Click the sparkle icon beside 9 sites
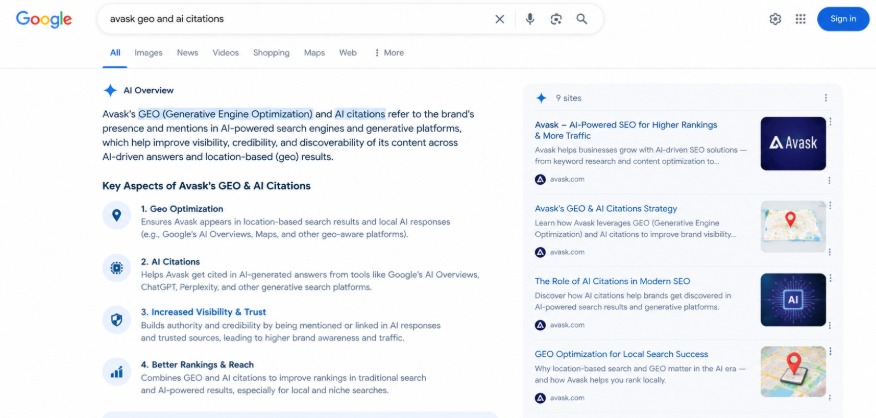This screenshot has width=876, height=418. point(541,98)
